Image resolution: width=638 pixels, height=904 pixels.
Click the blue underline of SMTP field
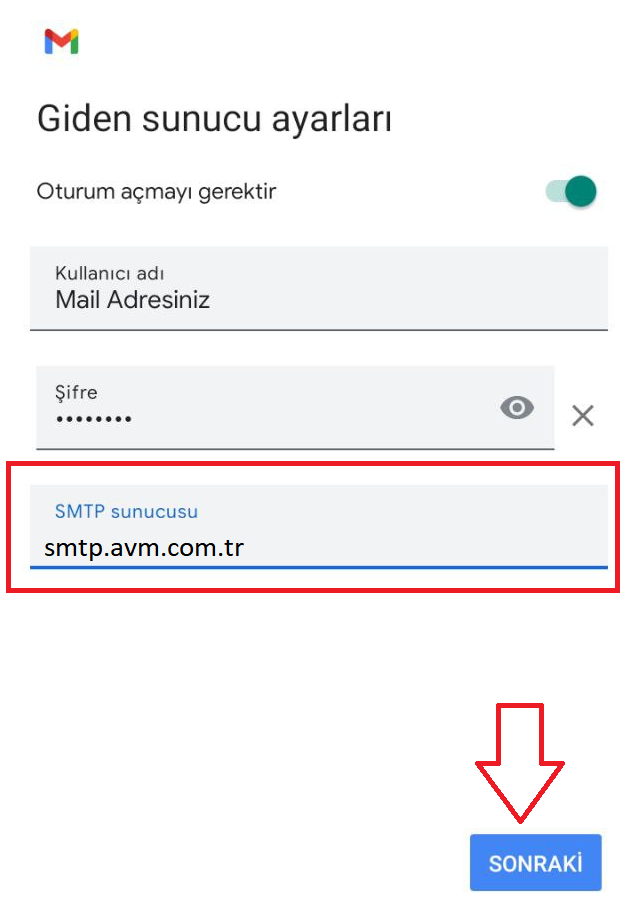(318, 566)
